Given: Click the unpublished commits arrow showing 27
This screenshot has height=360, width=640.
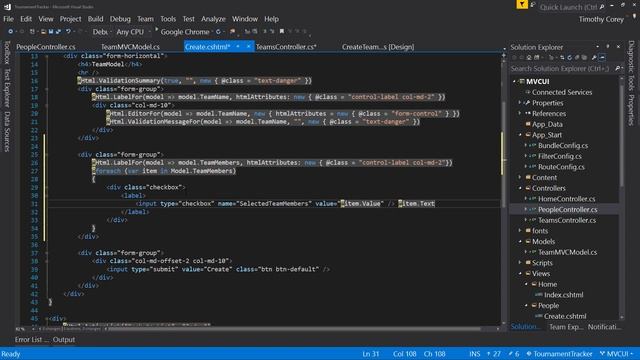Looking at the screenshot, I should pyautogui.click(x=494, y=354).
